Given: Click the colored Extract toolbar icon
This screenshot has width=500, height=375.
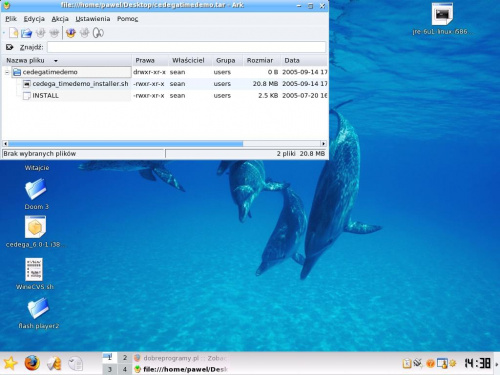Looking at the screenshot, I should [x=71, y=33].
